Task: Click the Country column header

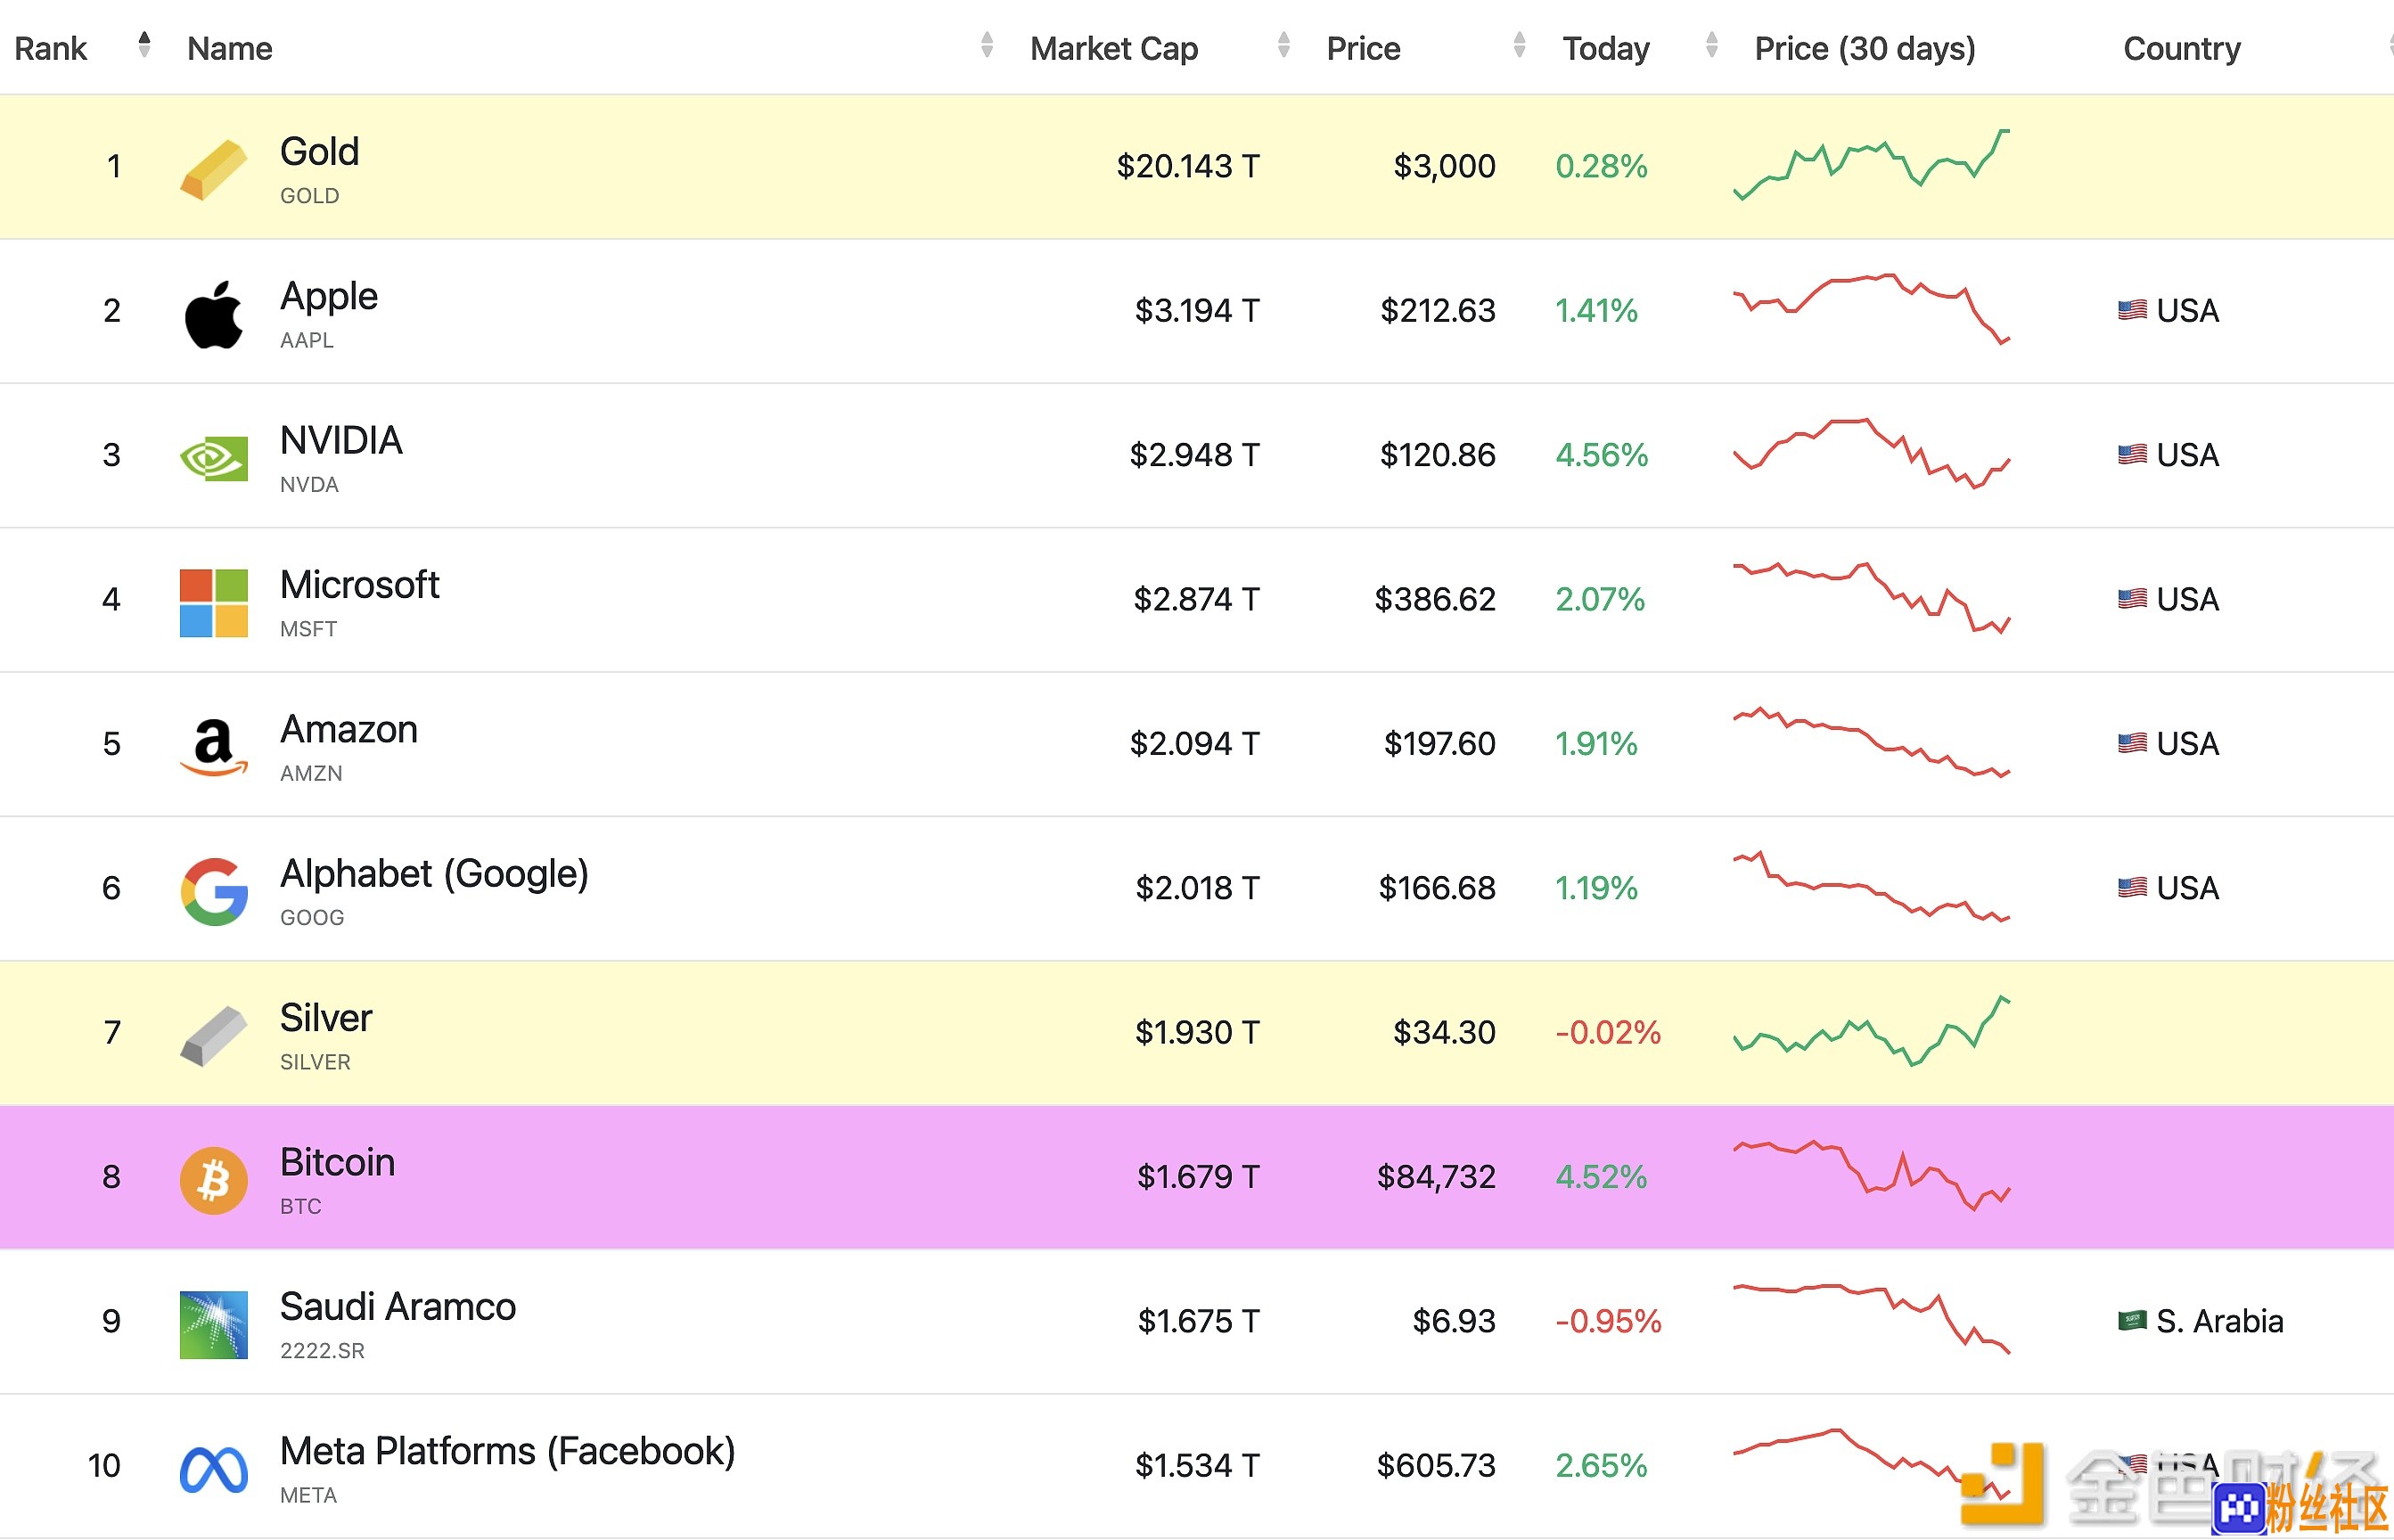Action: 2181,48
